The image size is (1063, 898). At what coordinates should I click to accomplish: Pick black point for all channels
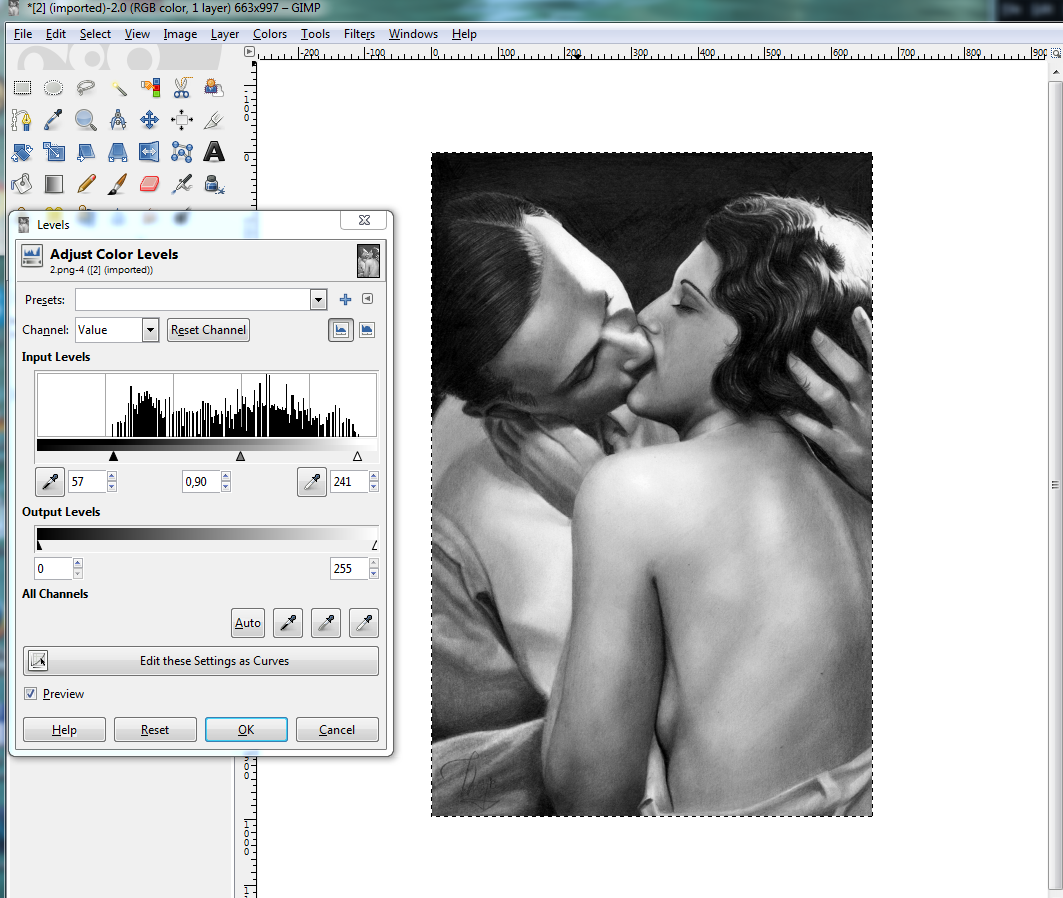point(288,623)
